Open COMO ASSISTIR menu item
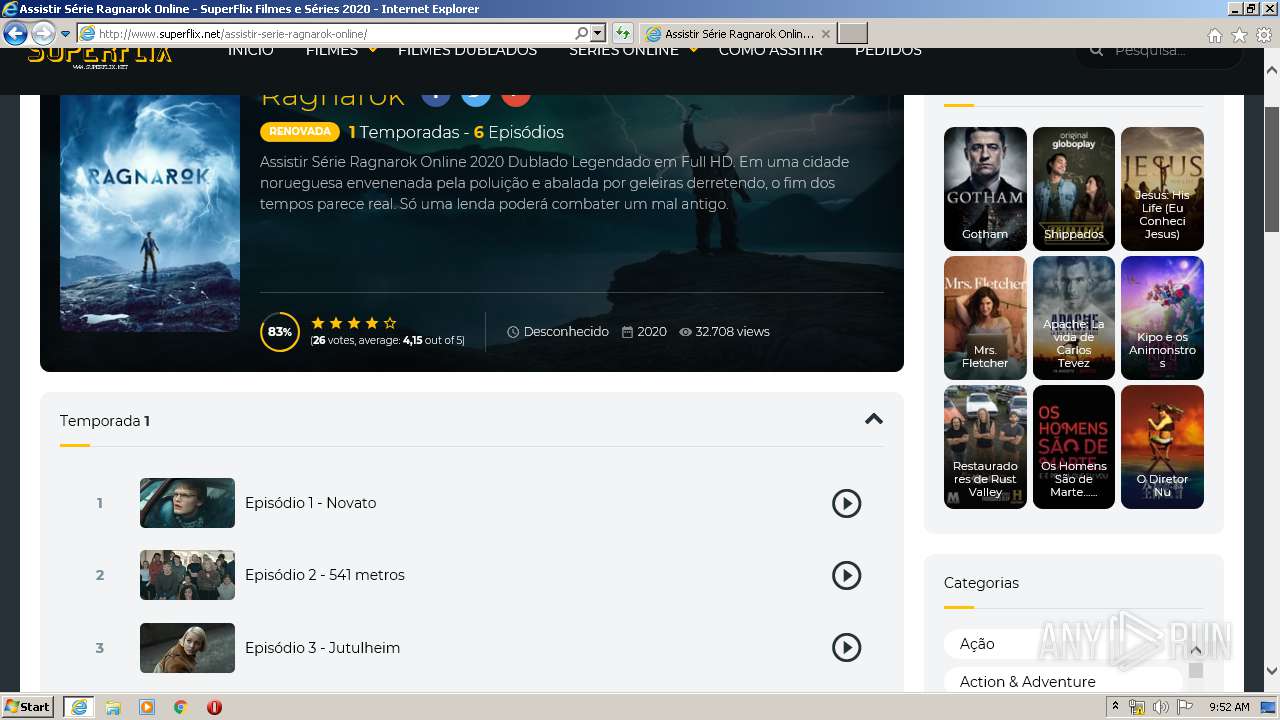1280x720 pixels. tap(770, 51)
